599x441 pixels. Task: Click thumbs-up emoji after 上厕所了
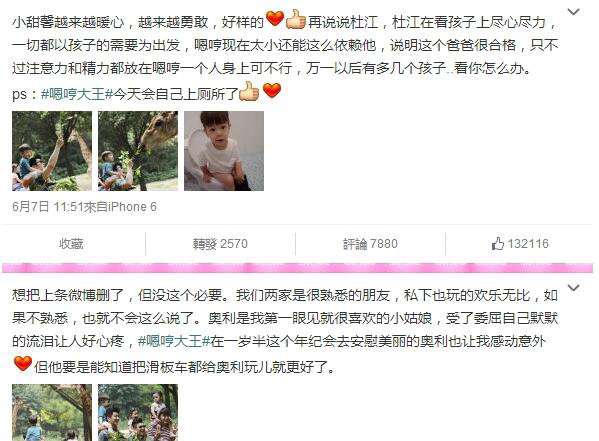[x=249, y=91]
